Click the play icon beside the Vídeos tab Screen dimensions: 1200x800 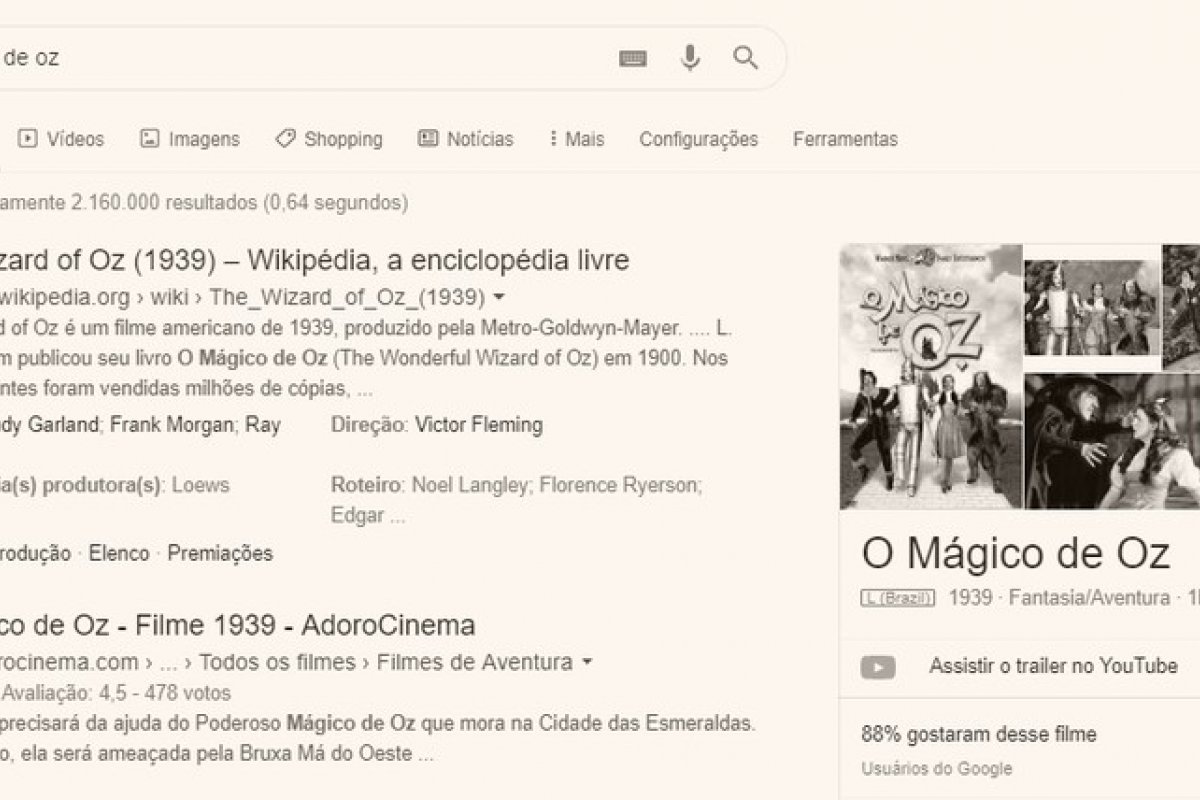[26, 139]
